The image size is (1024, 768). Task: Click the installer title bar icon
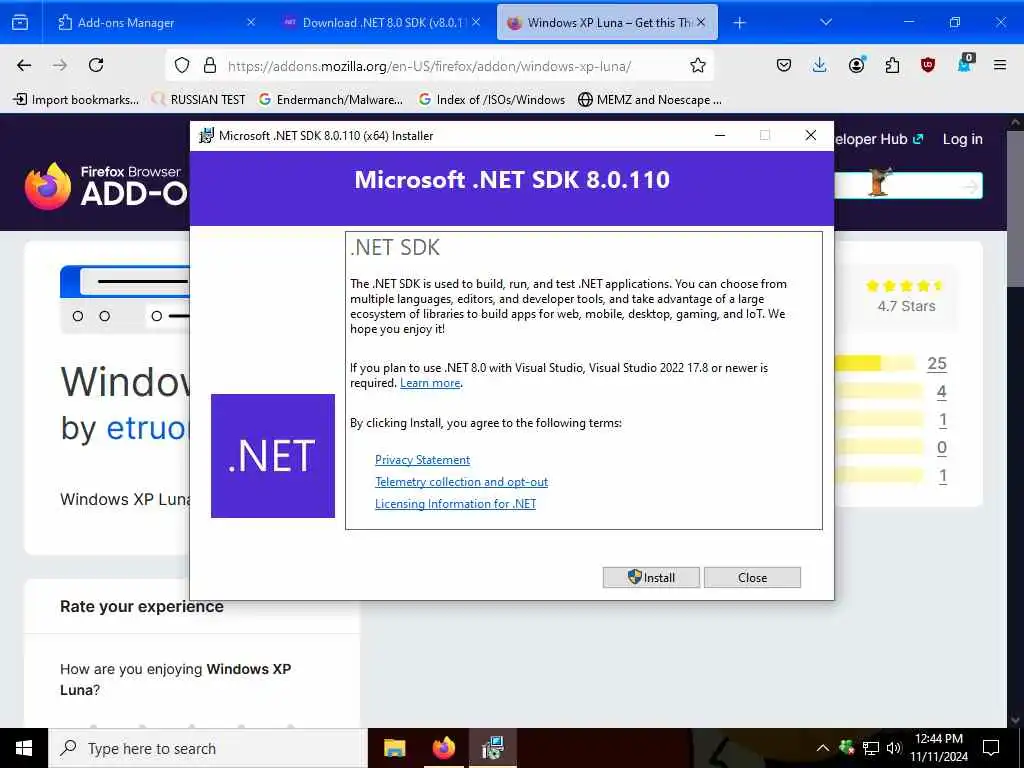(206, 135)
